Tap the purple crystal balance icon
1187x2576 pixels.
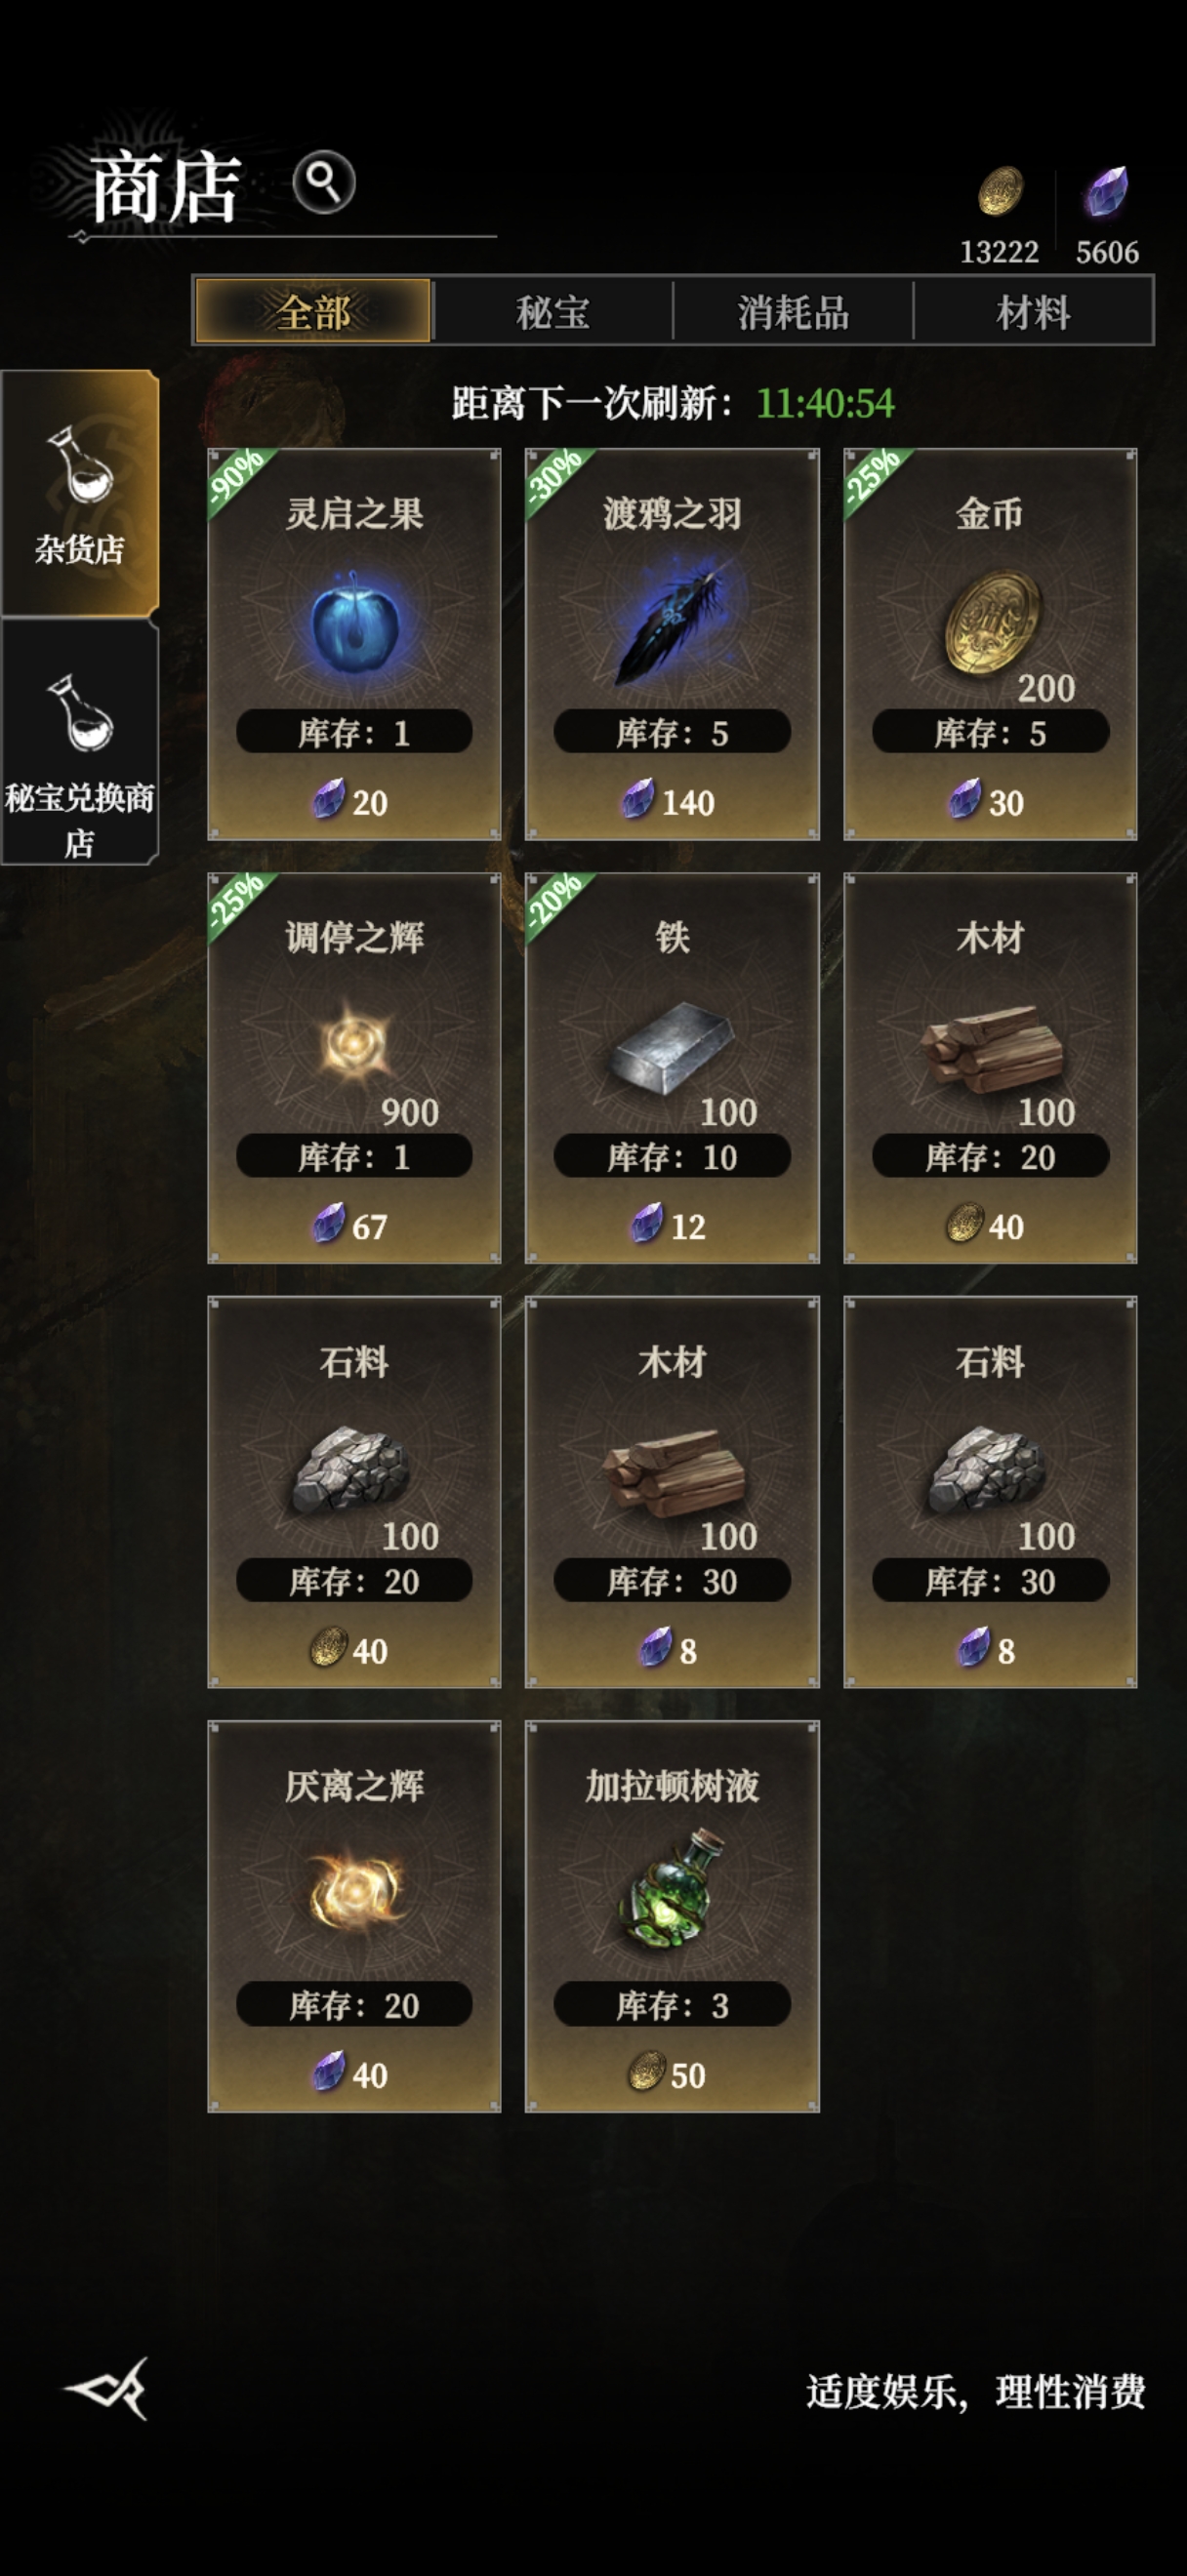click(1107, 191)
